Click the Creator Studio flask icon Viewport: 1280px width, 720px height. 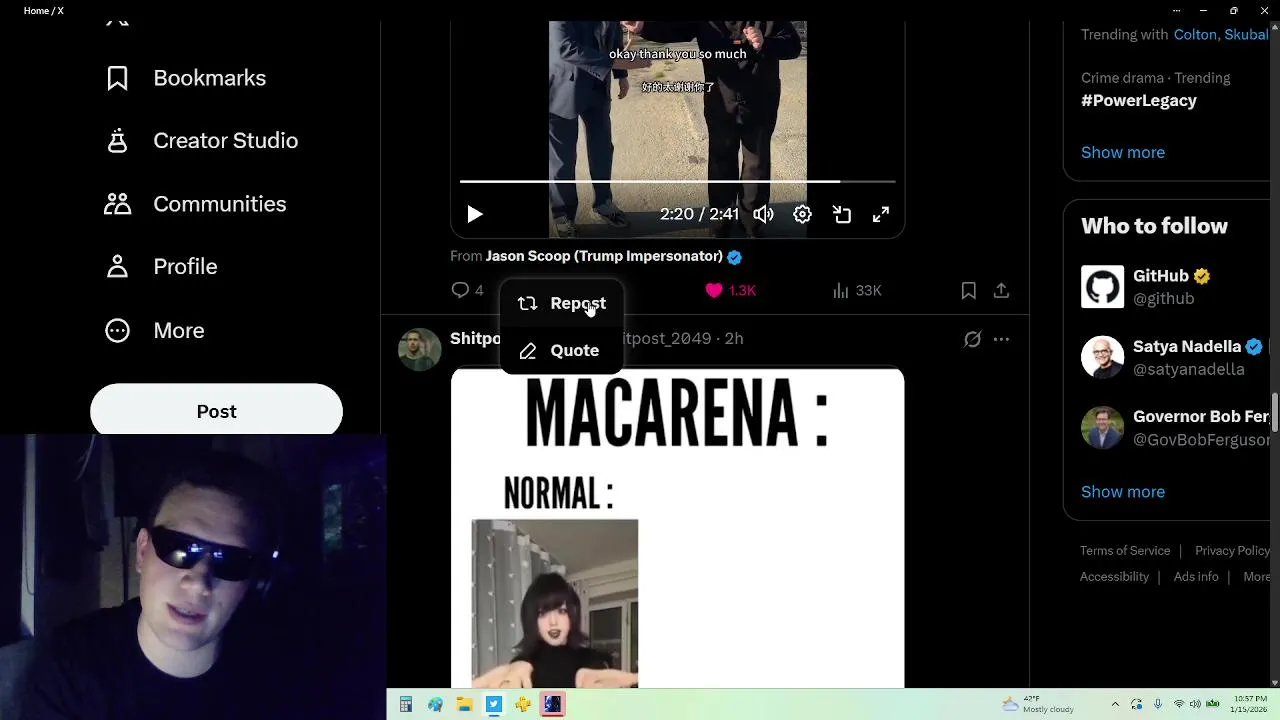[118, 141]
